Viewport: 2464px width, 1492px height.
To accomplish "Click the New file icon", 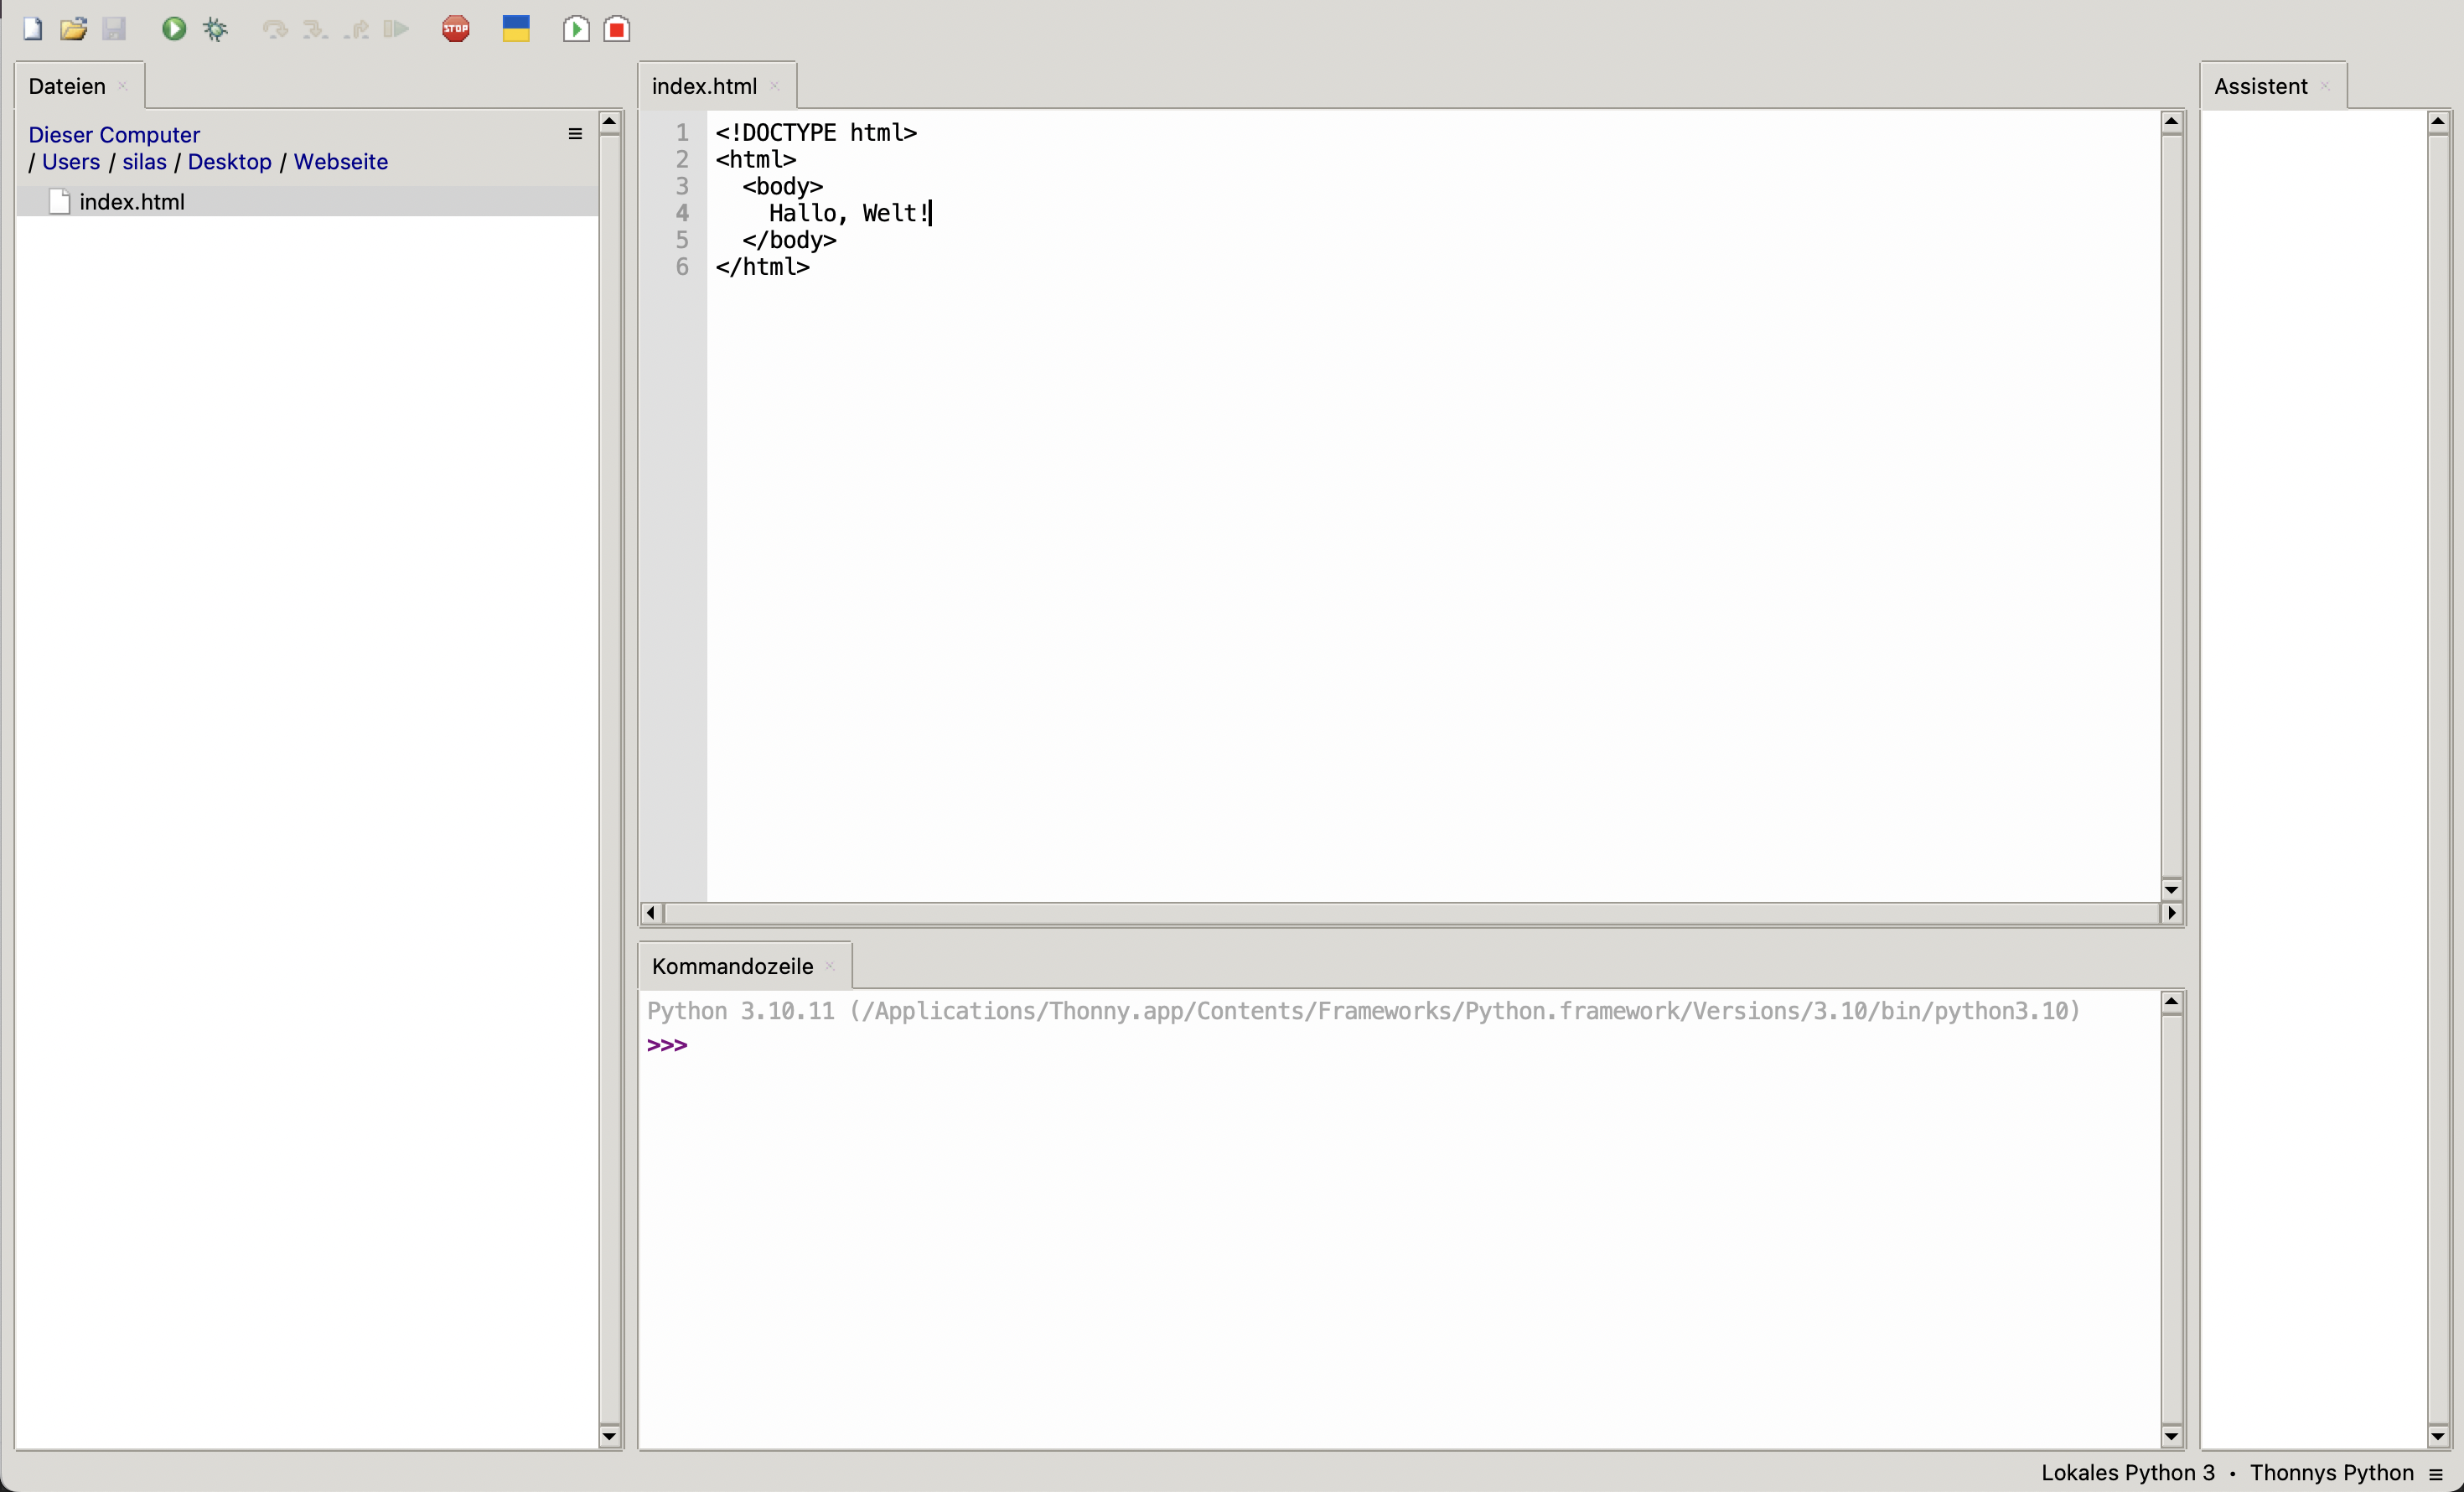I will pyautogui.click(x=33, y=29).
